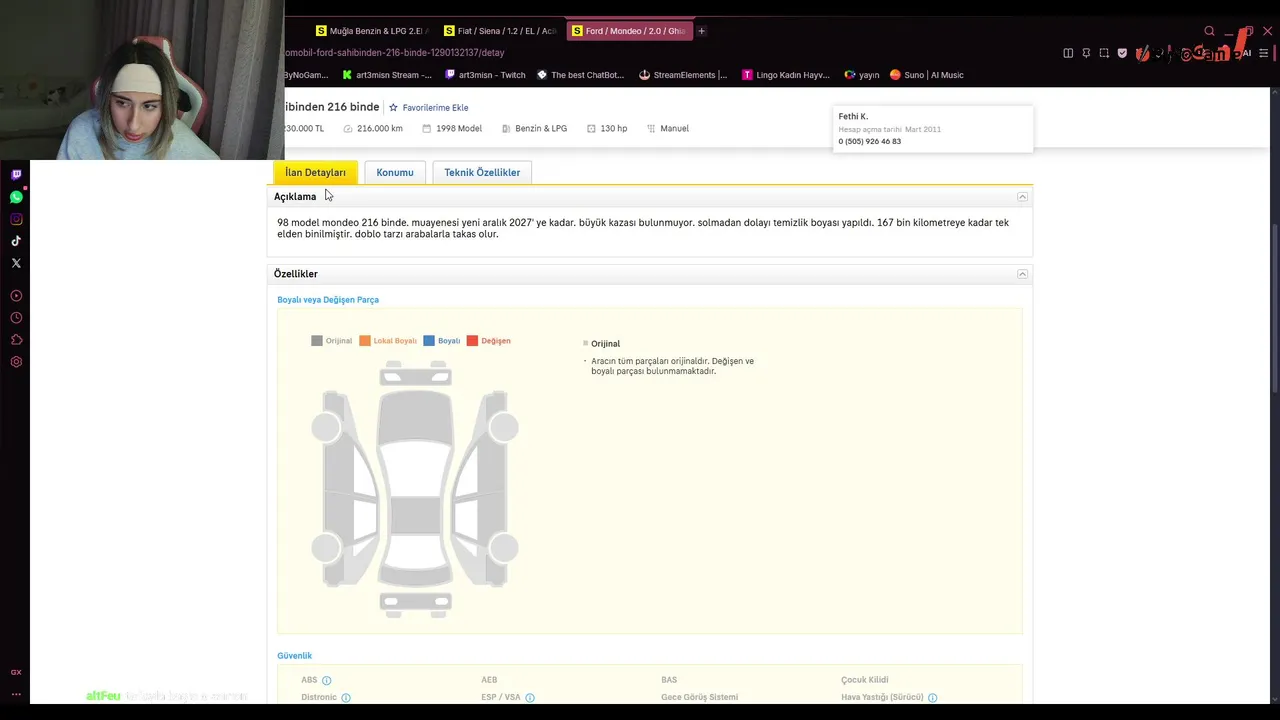Click the seller phone number
Image resolution: width=1280 pixels, height=720 pixels.
pyautogui.click(x=870, y=141)
